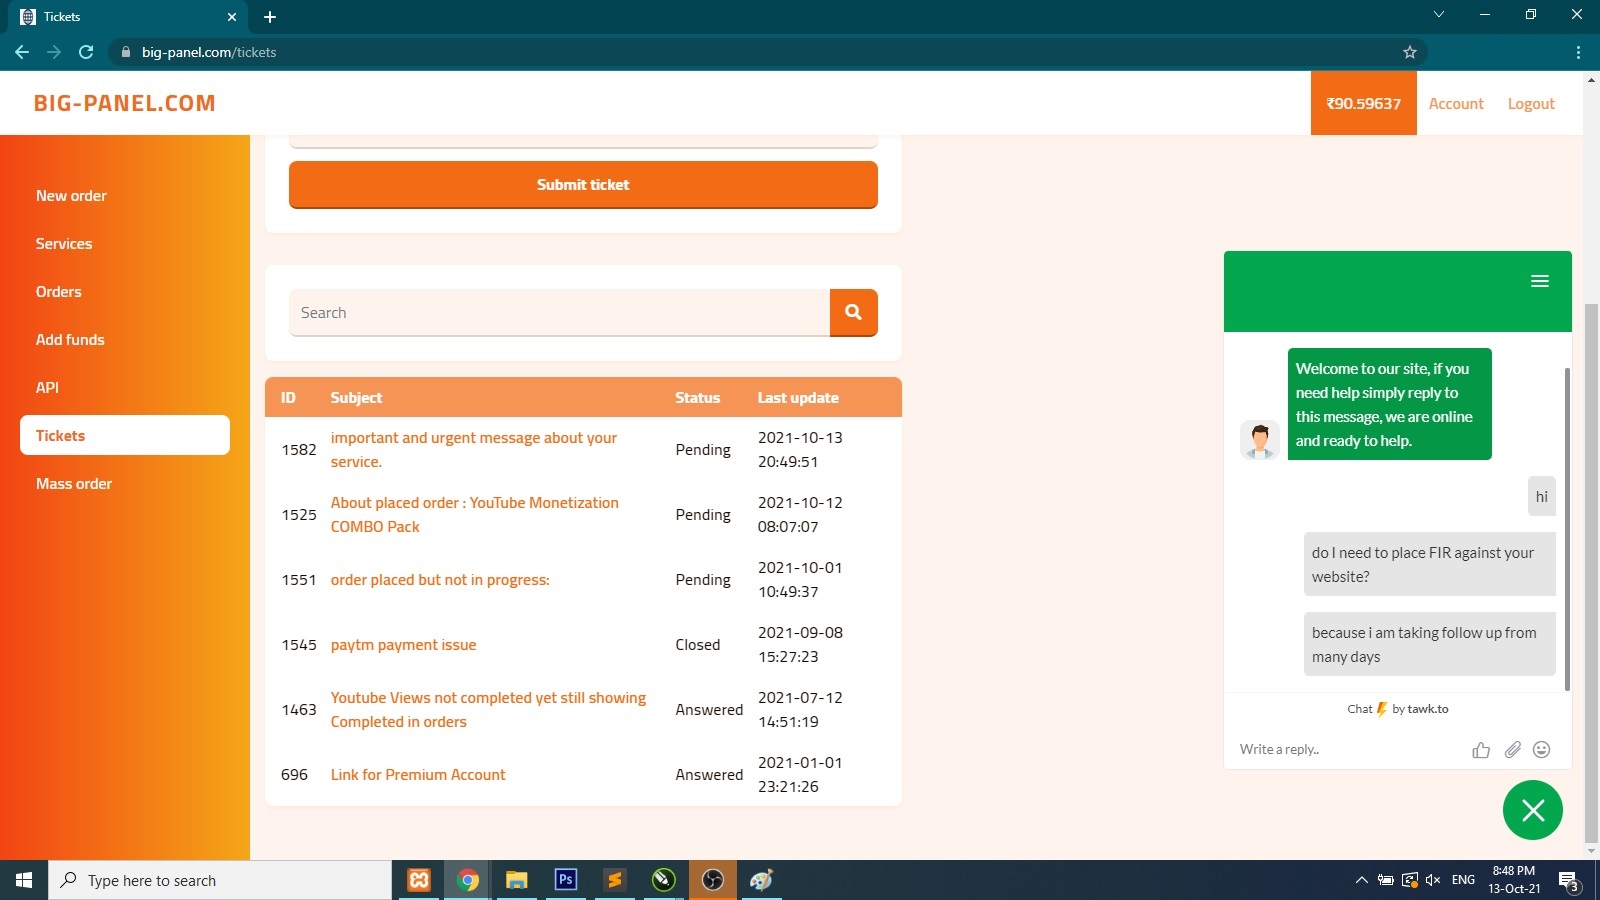
Task: Open the chat widget hamburger menu
Action: [1539, 281]
